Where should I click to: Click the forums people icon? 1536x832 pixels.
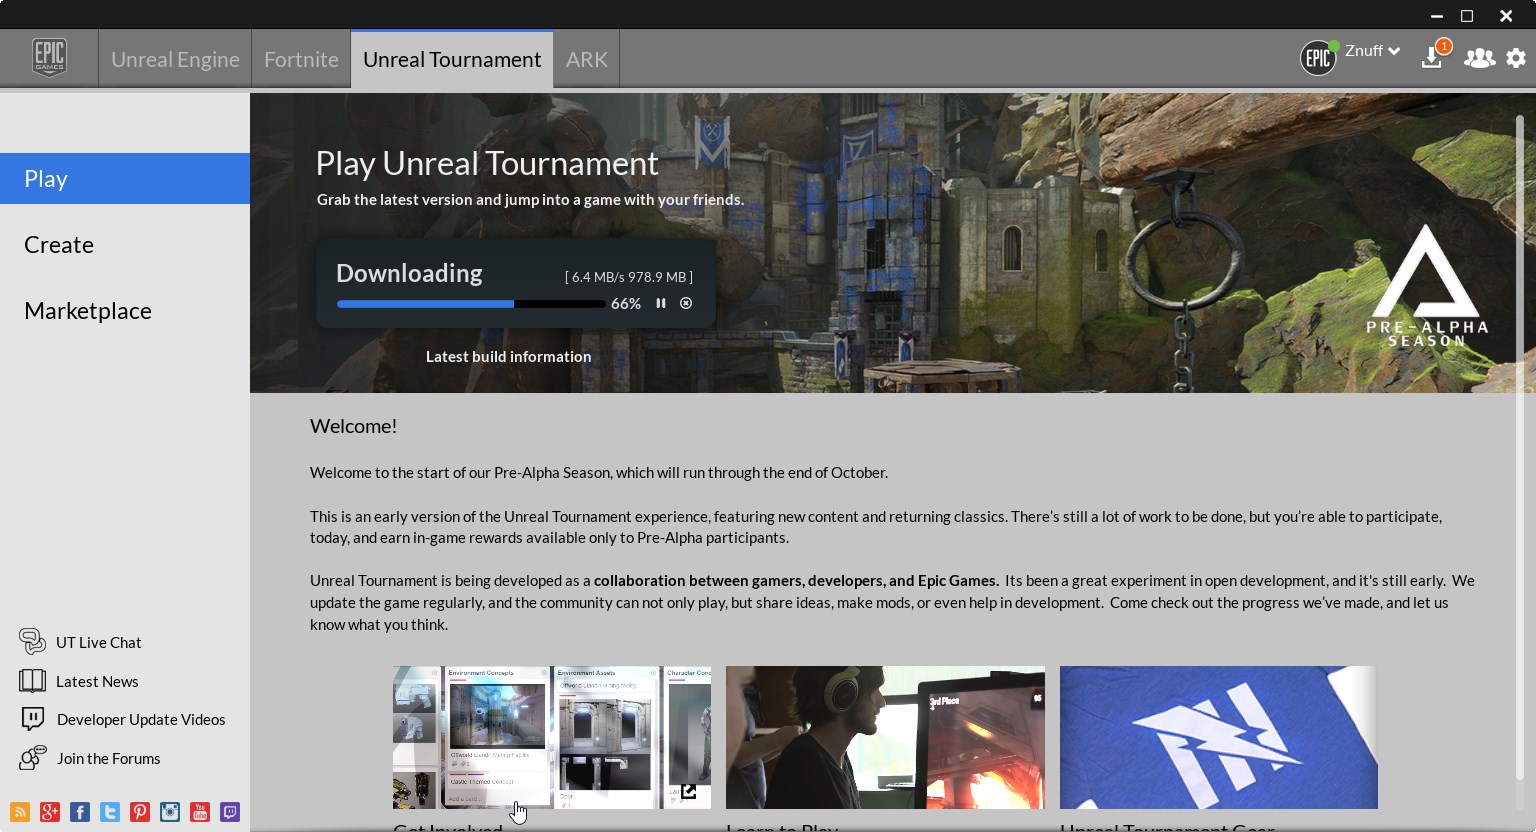pos(32,757)
